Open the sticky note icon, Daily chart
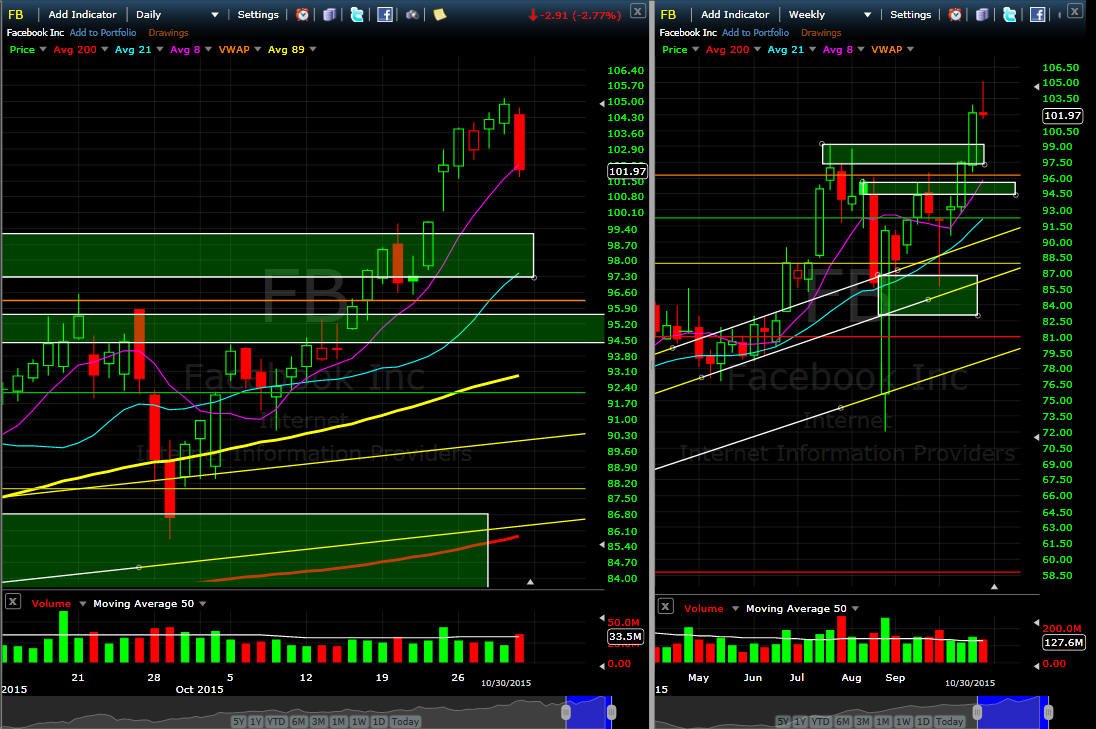Viewport: 1096px width, 729px height. pos(440,14)
